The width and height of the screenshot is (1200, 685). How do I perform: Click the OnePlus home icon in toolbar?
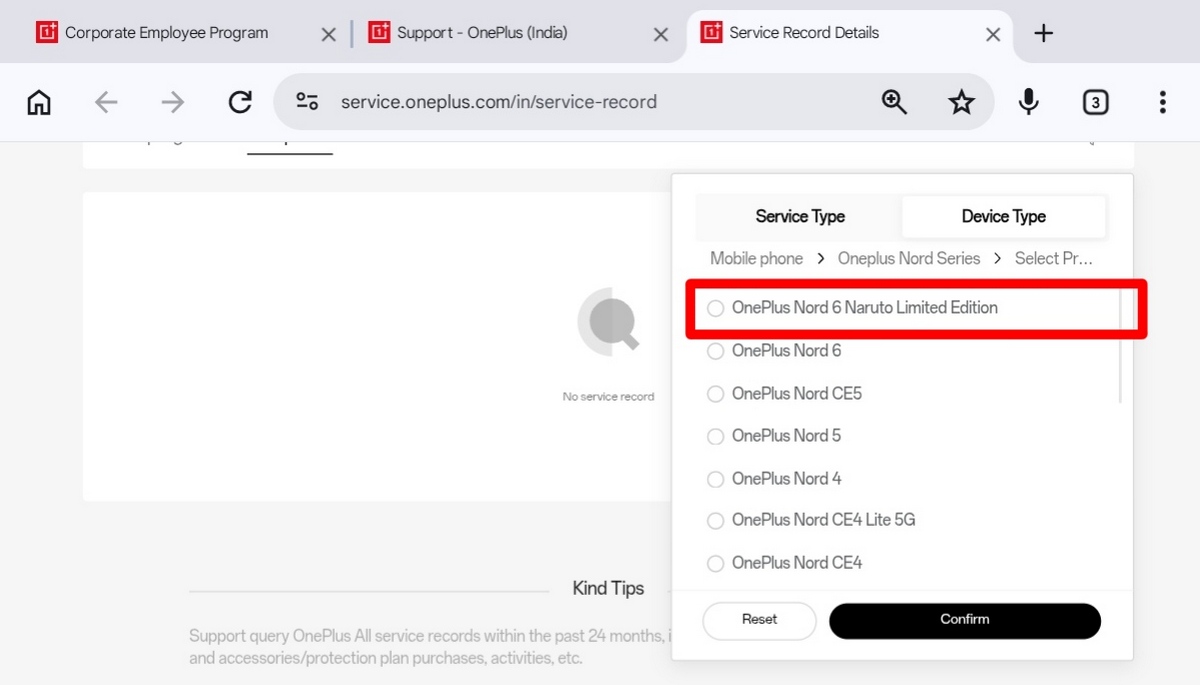point(38,101)
